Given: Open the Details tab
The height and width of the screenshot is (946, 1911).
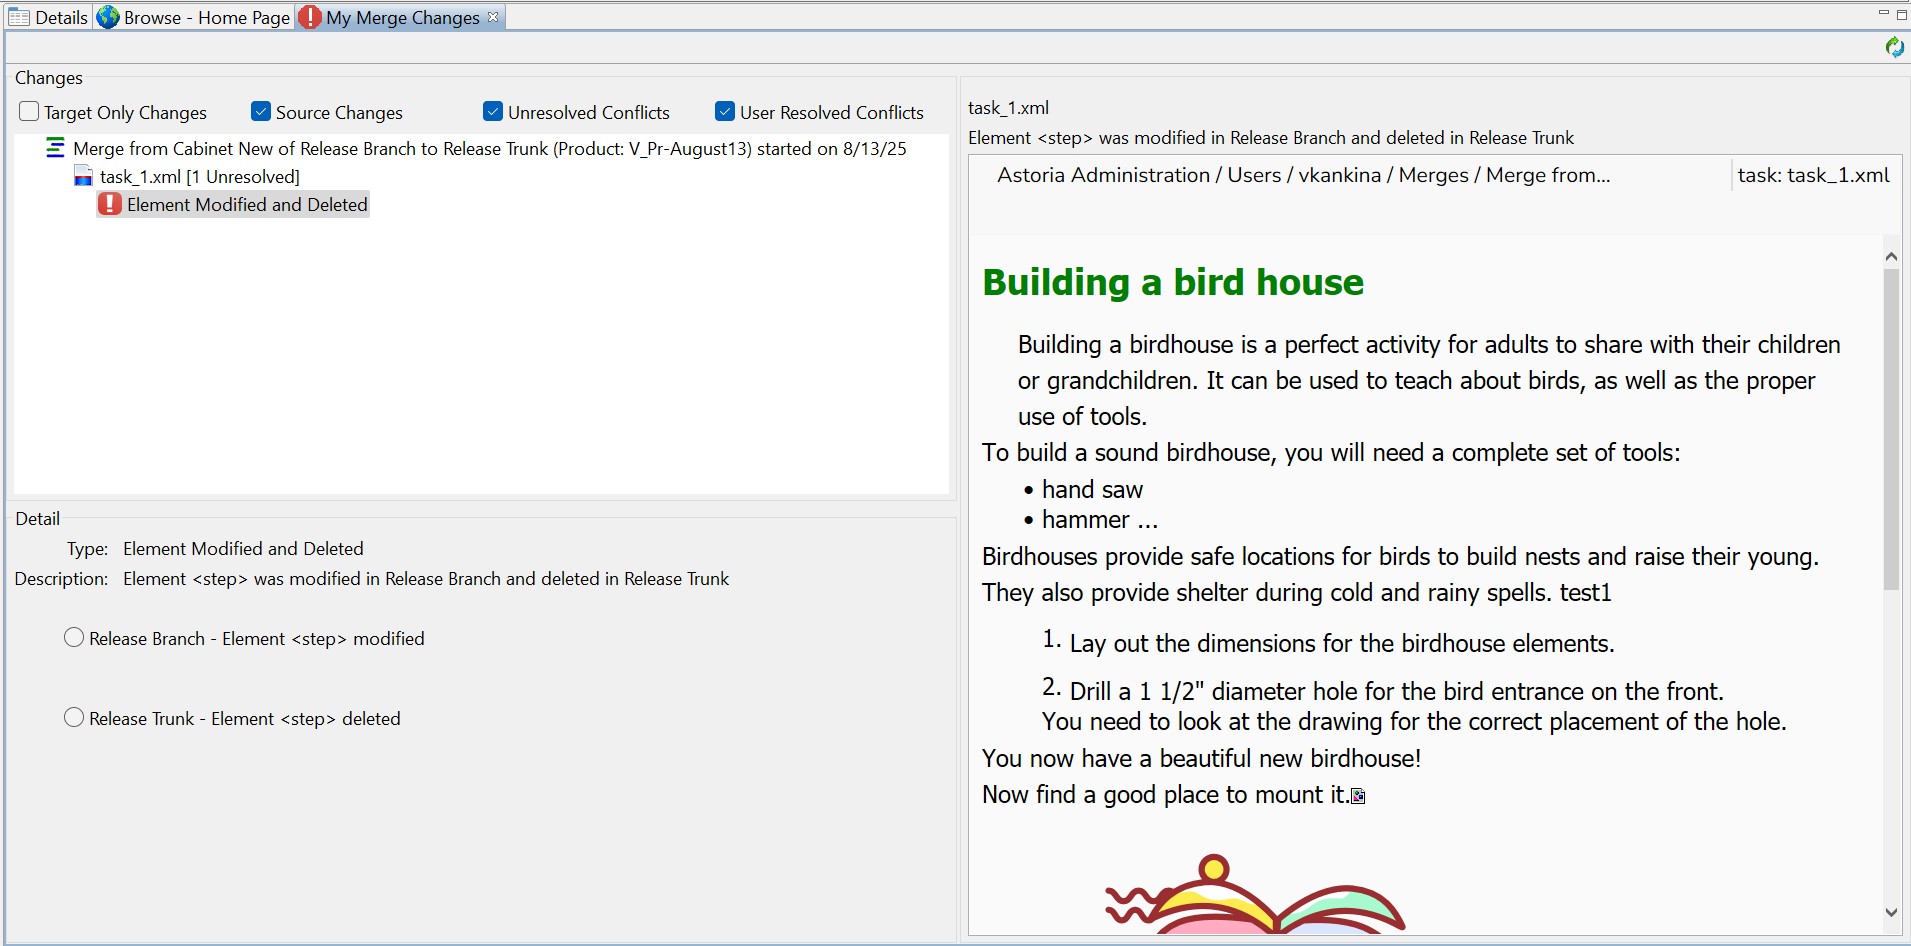Looking at the screenshot, I should tap(49, 17).
